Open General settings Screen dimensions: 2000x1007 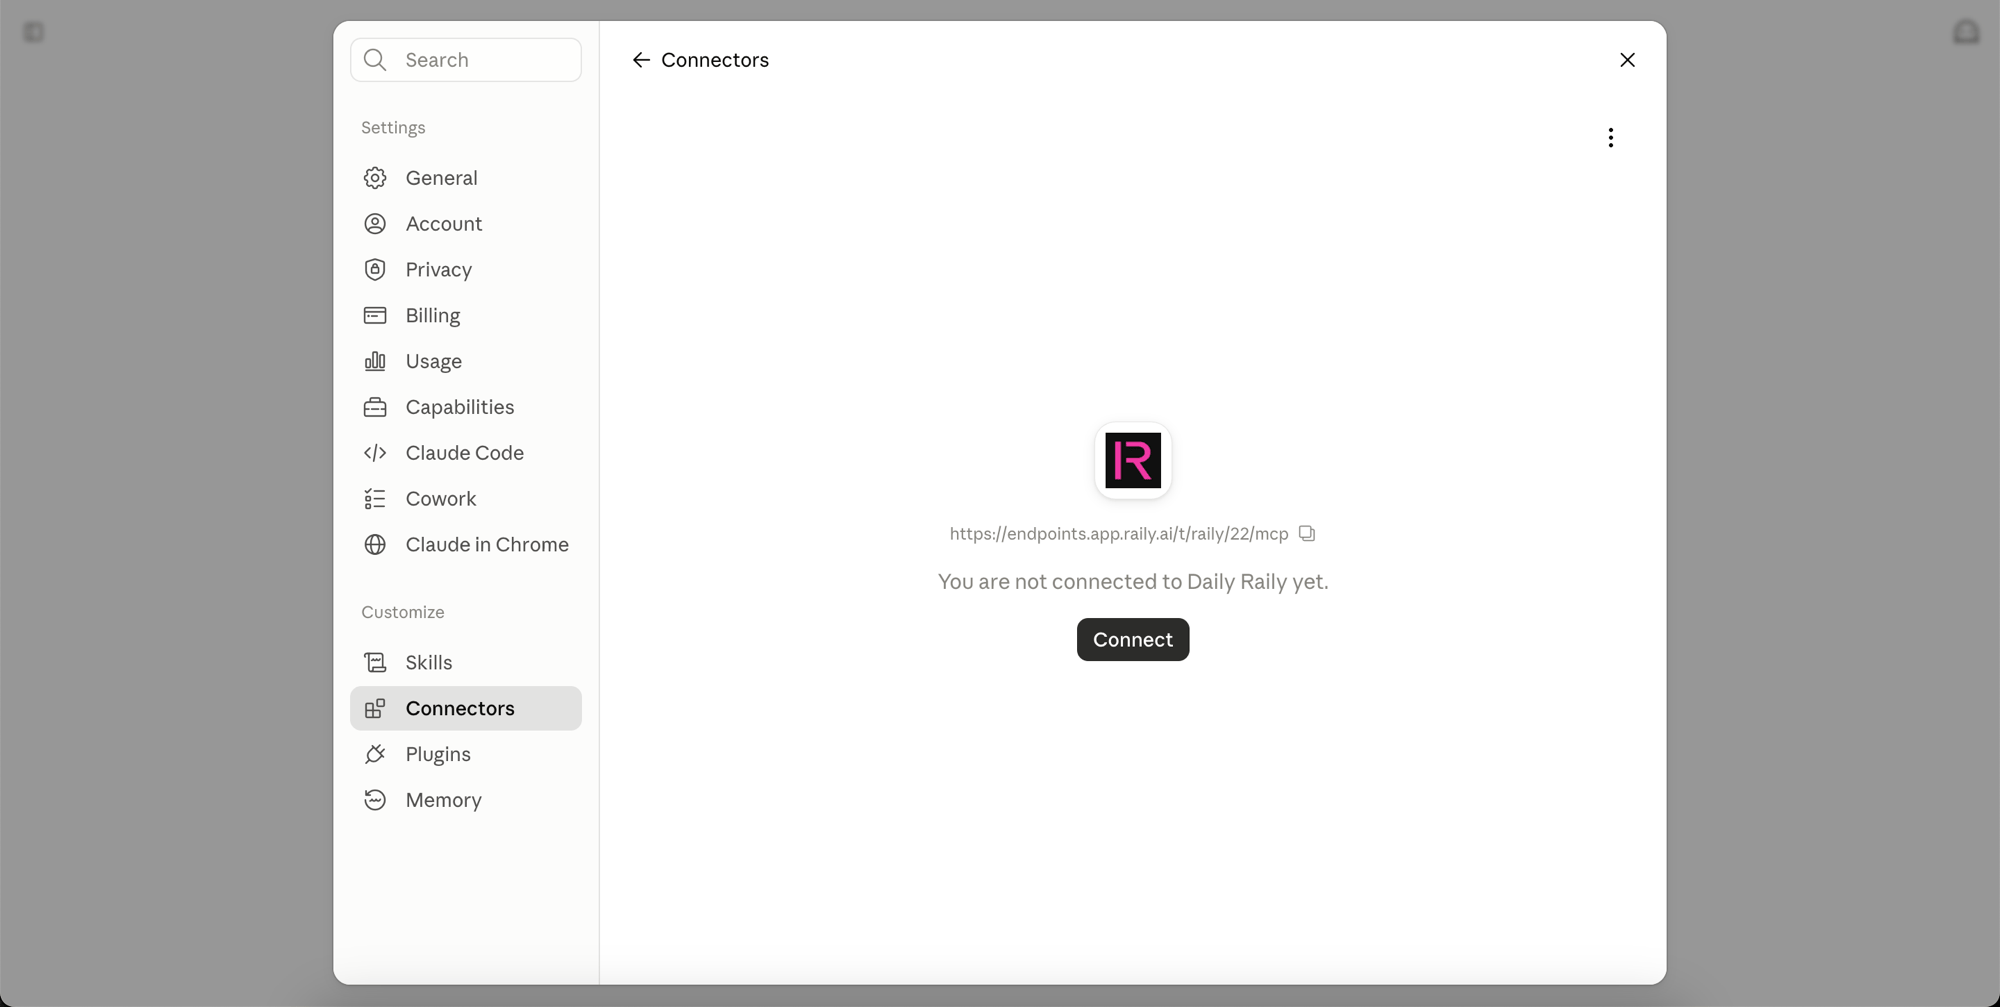pyautogui.click(x=466, y=178)
